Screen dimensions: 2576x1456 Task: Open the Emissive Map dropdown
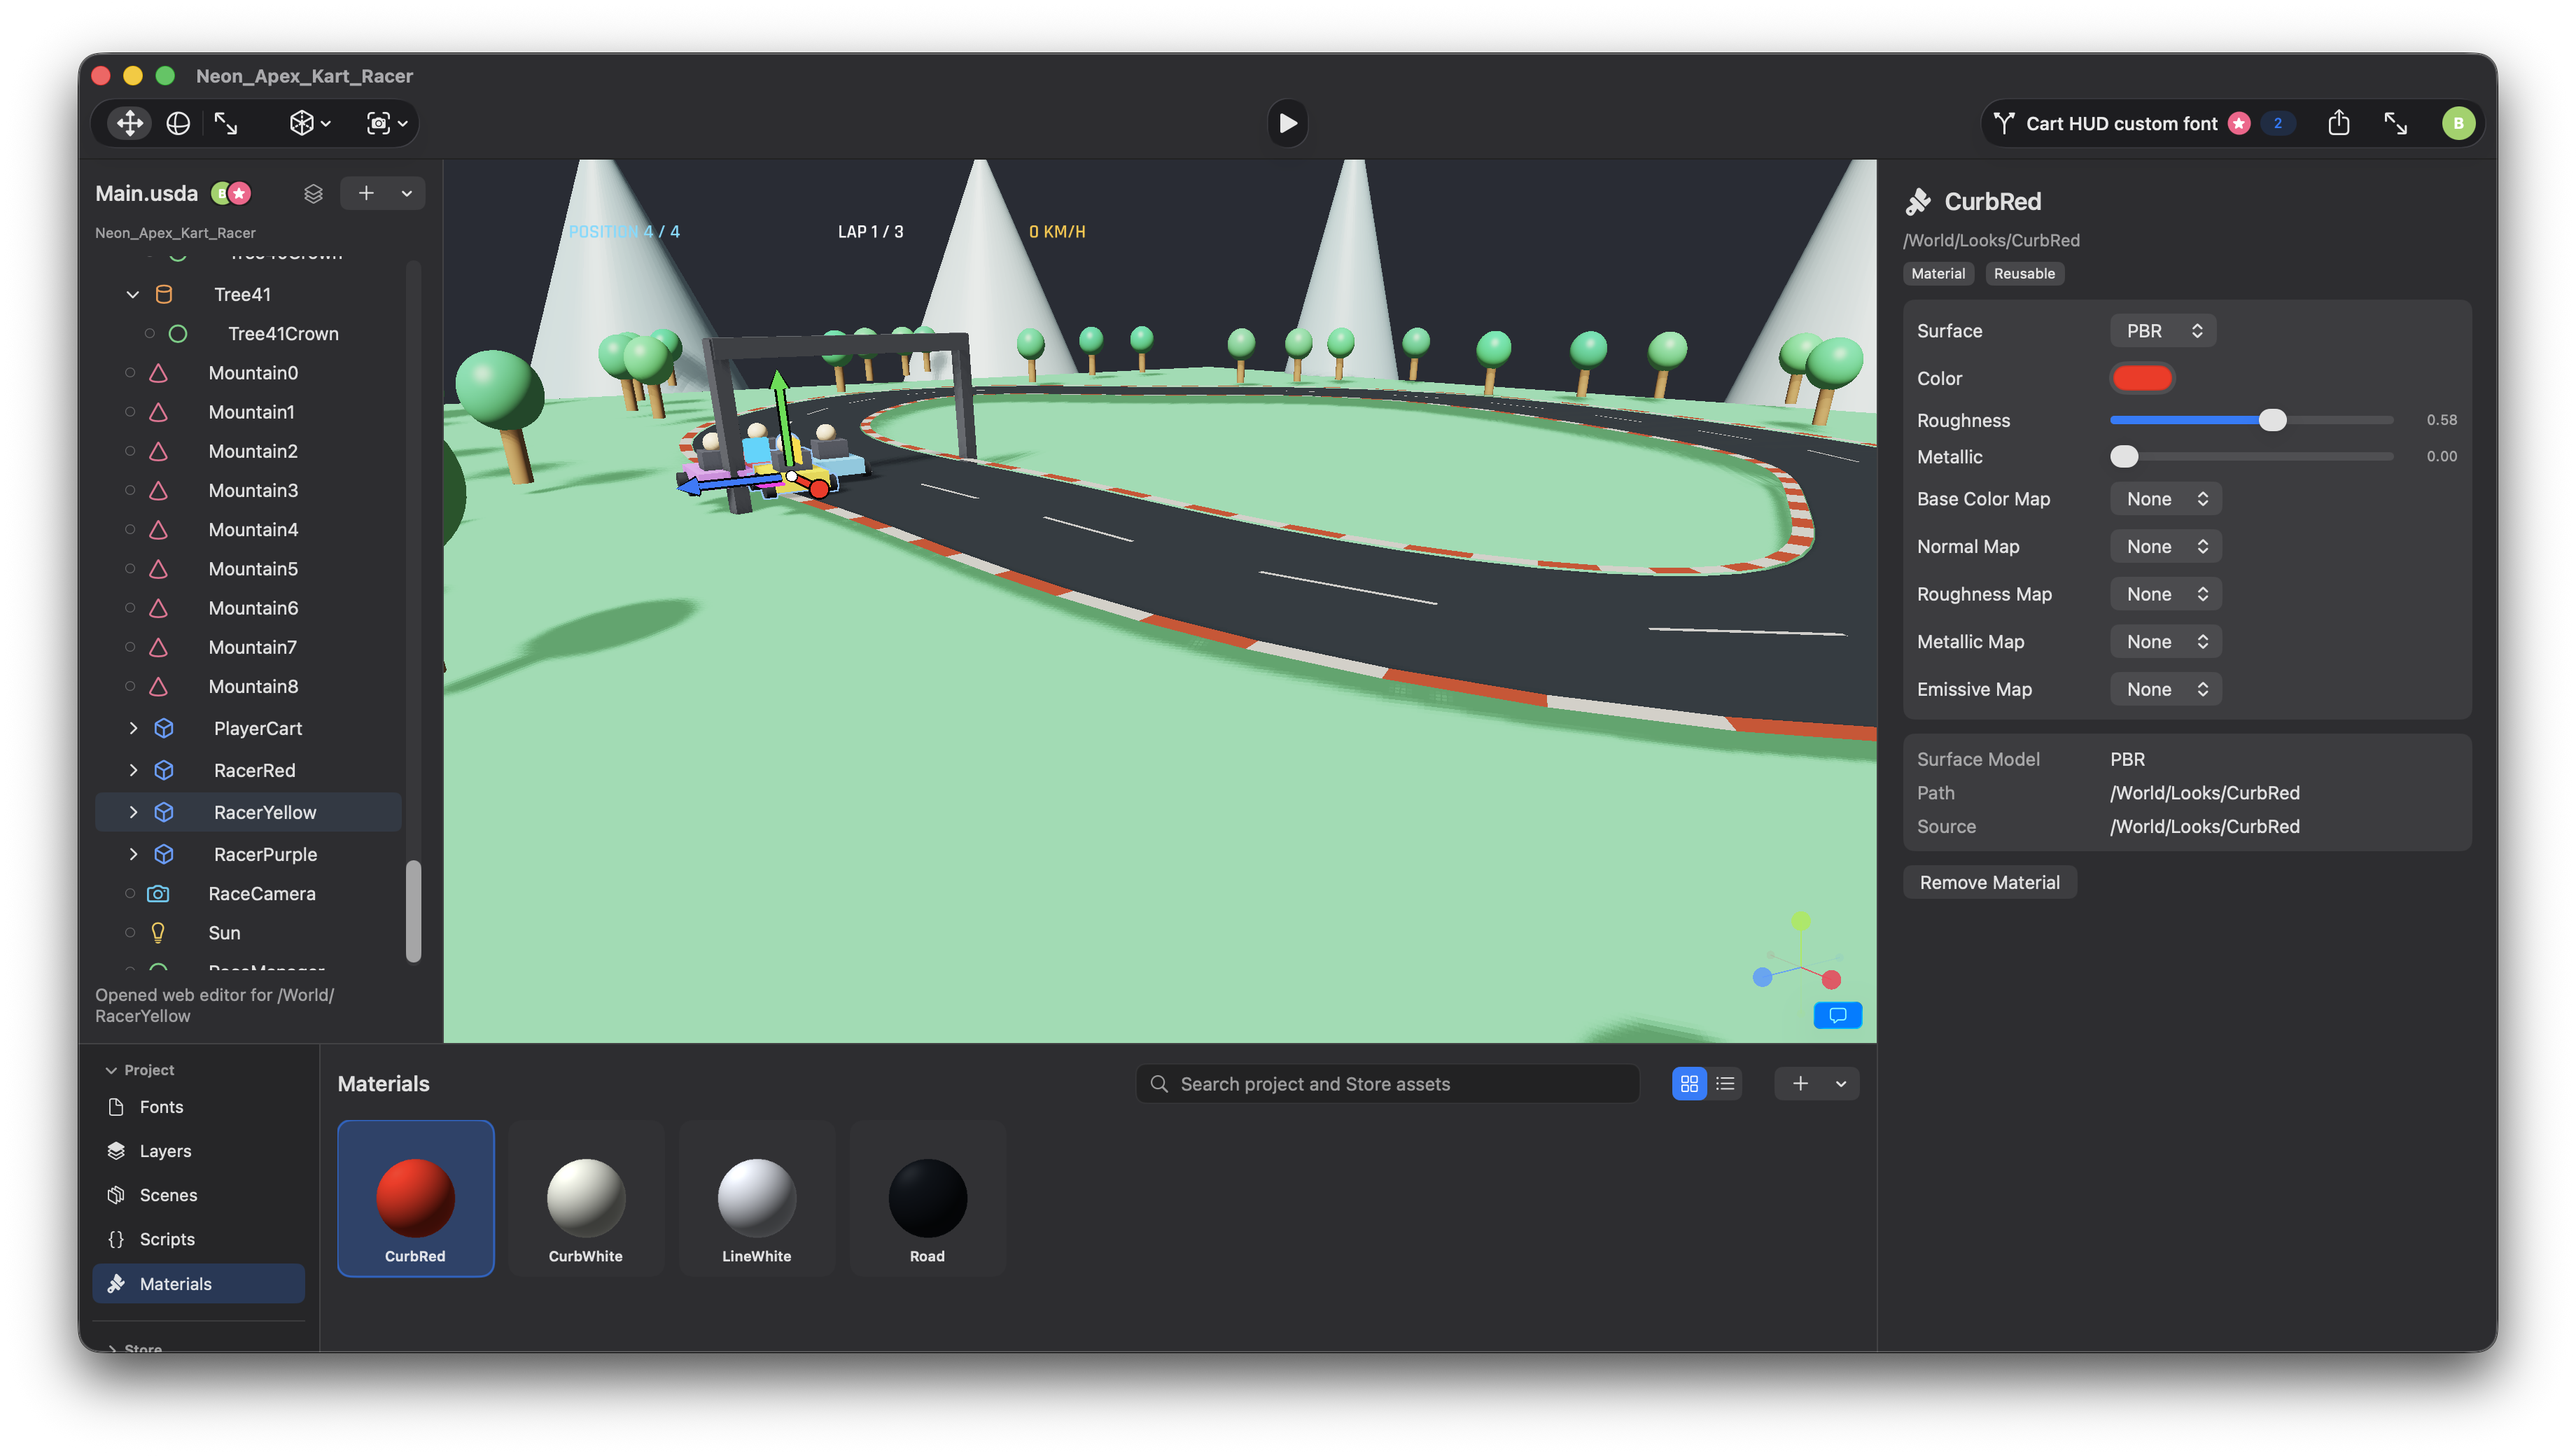click(2166, 689)
